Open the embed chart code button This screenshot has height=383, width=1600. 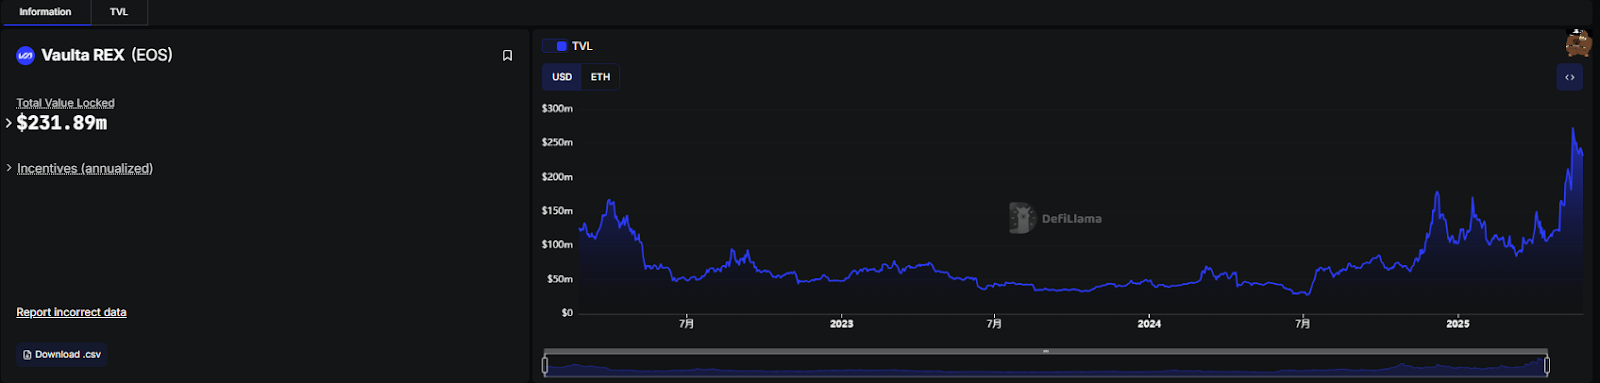(x=1570, y=77)
